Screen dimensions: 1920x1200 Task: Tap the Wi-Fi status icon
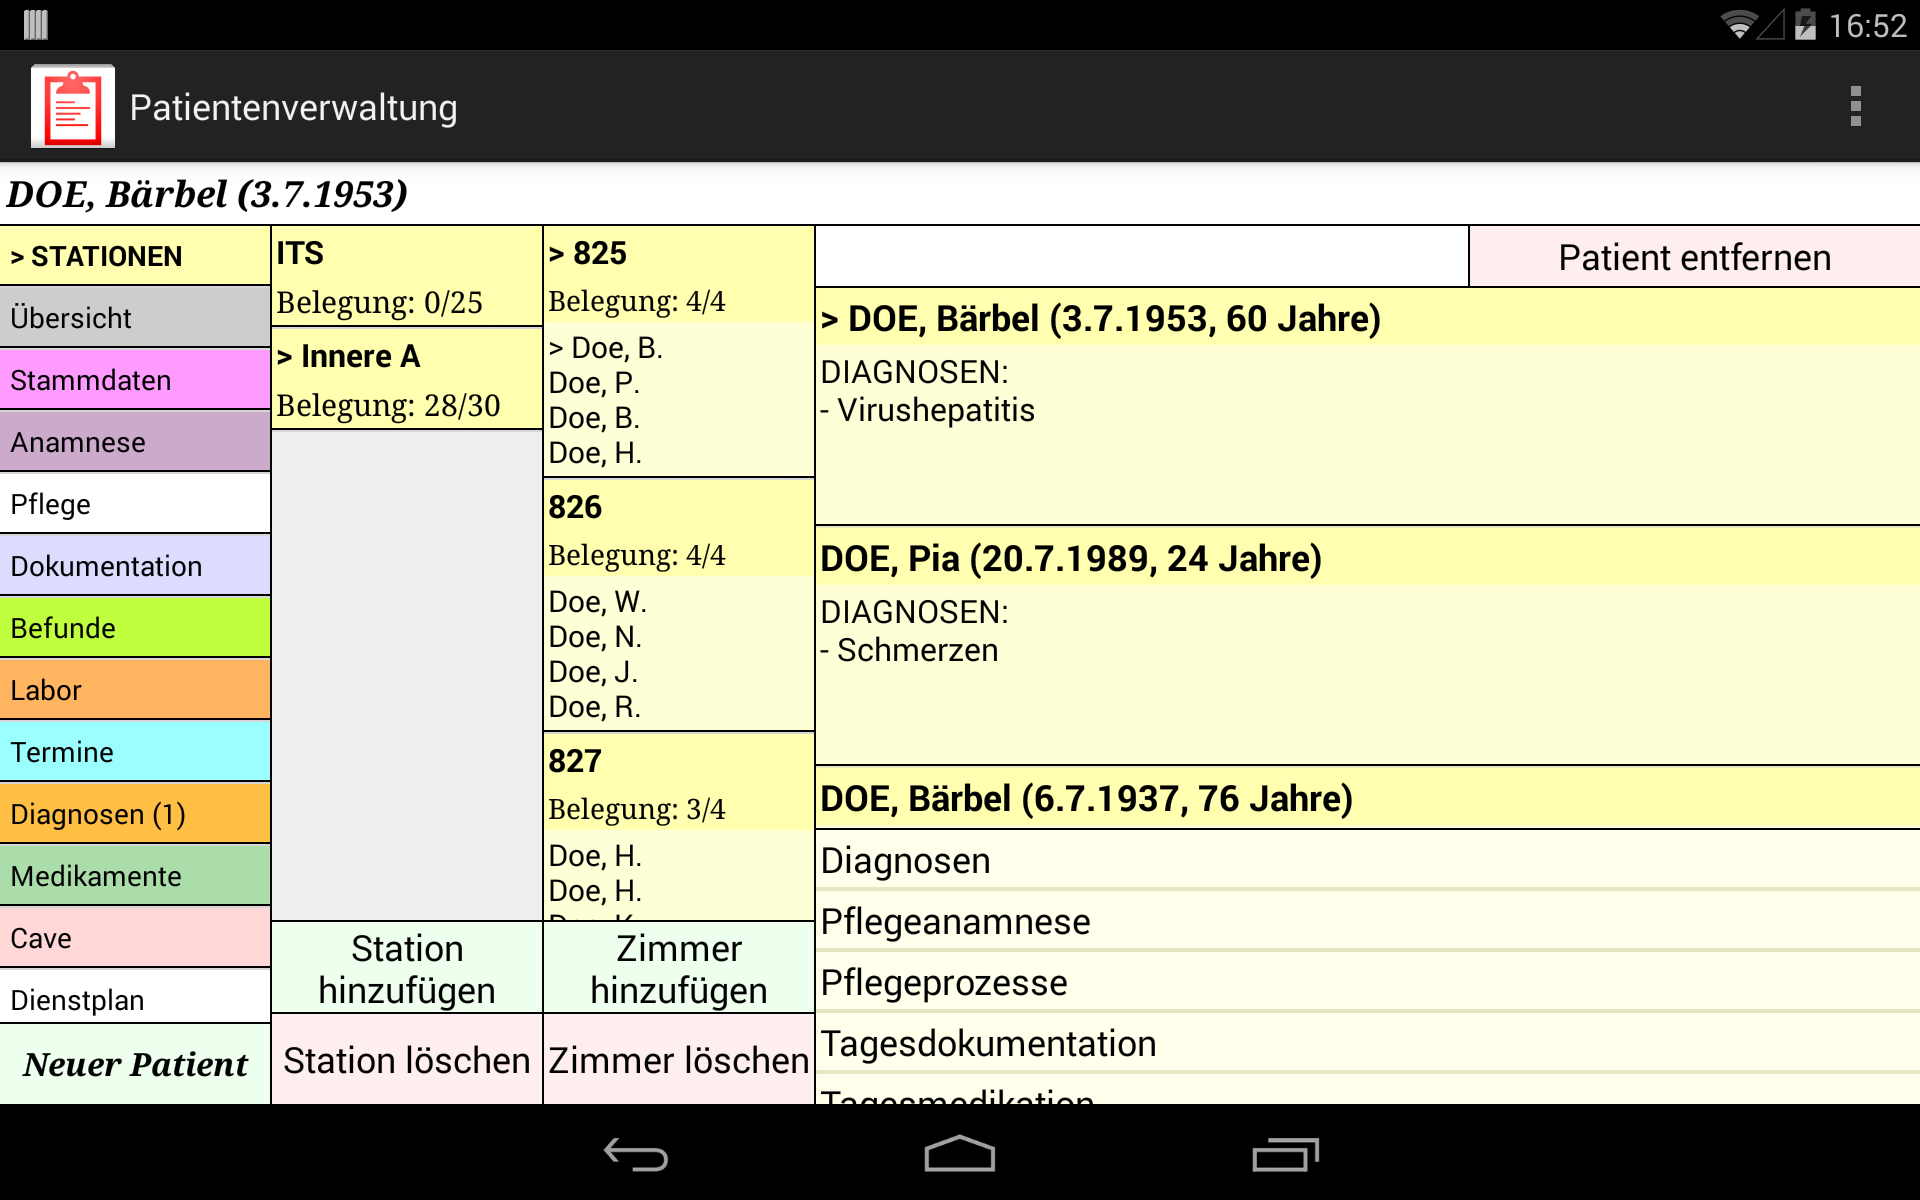pyautogui.click(x=1738, y=24)
